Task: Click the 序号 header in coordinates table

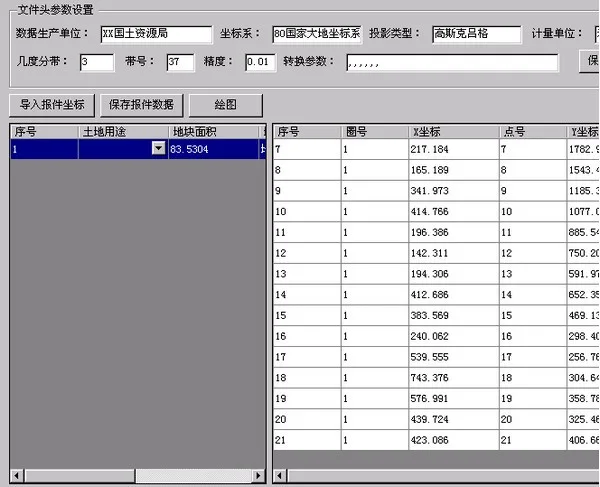Action: pyautogui.click(x=307, y=132)
